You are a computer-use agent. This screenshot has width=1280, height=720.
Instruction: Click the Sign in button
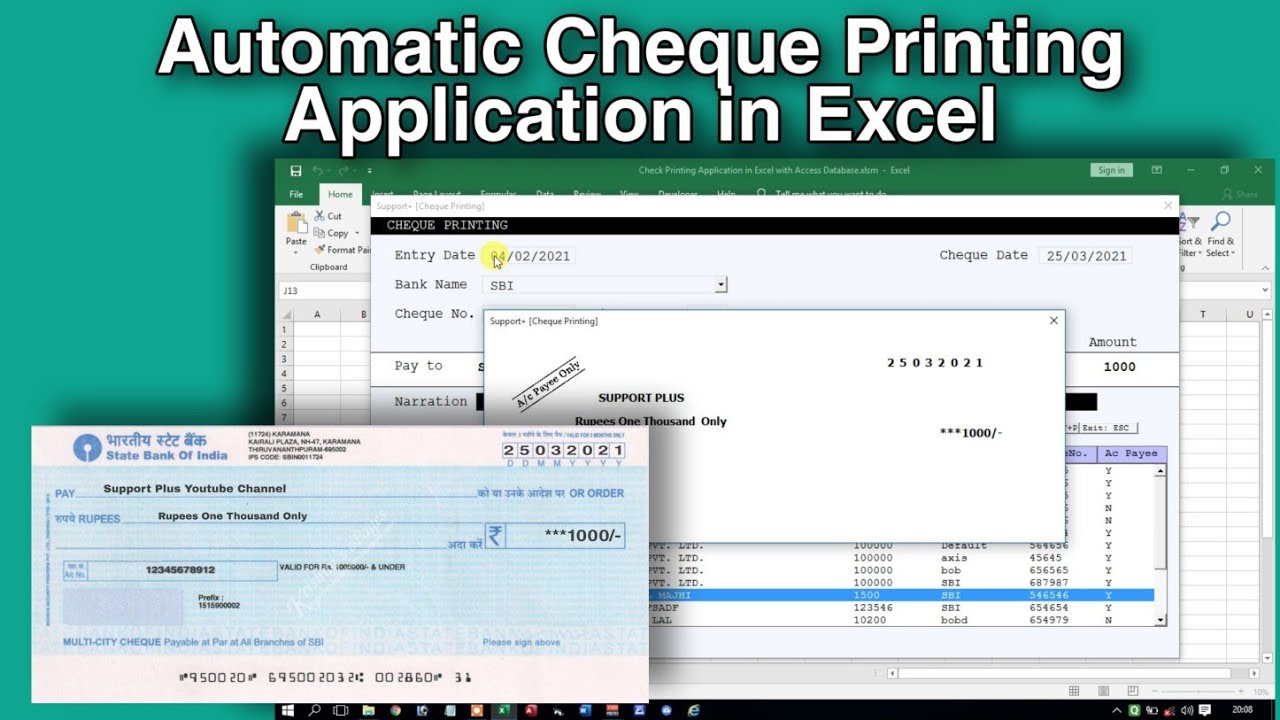pos(1111,170)
